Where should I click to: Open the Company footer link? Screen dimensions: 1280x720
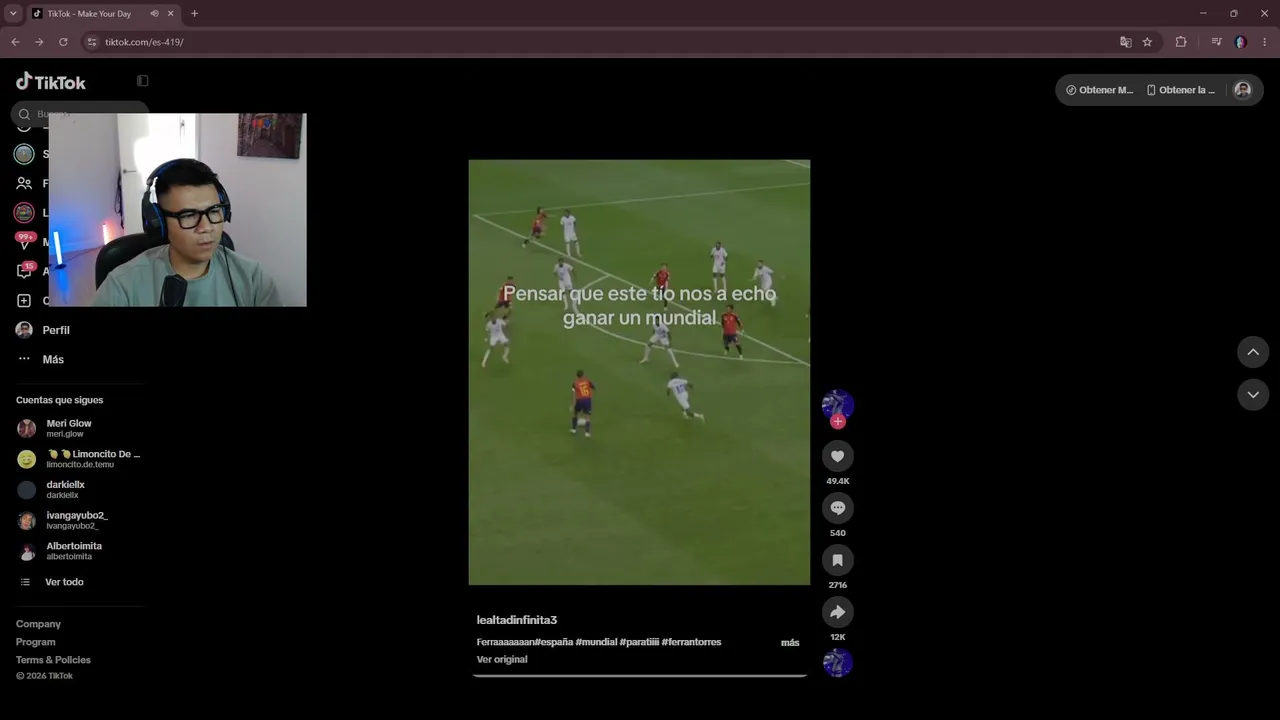(x=38, y=624)
